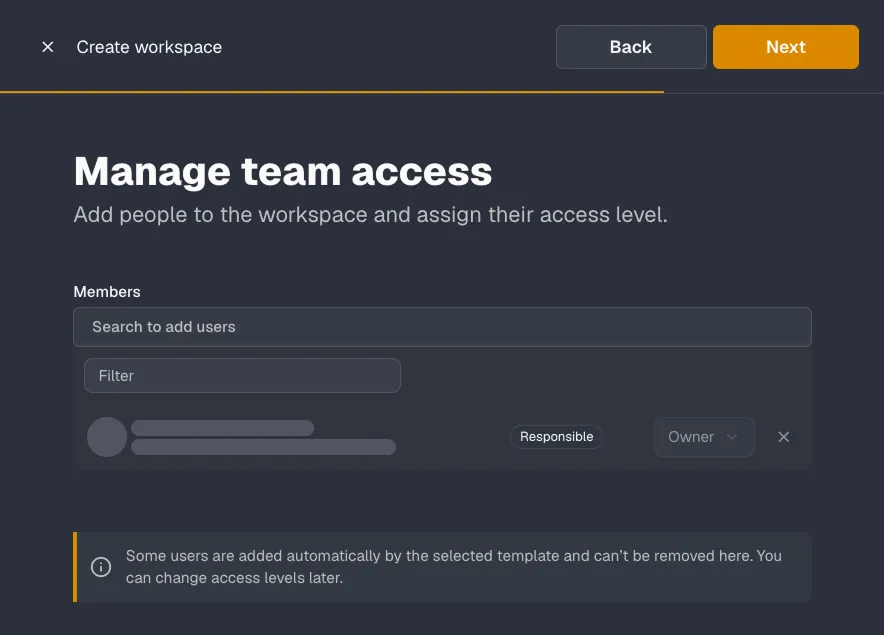Click into the Filter field
This screenshot has width=884, height=635.
click(x=242, y=376)
